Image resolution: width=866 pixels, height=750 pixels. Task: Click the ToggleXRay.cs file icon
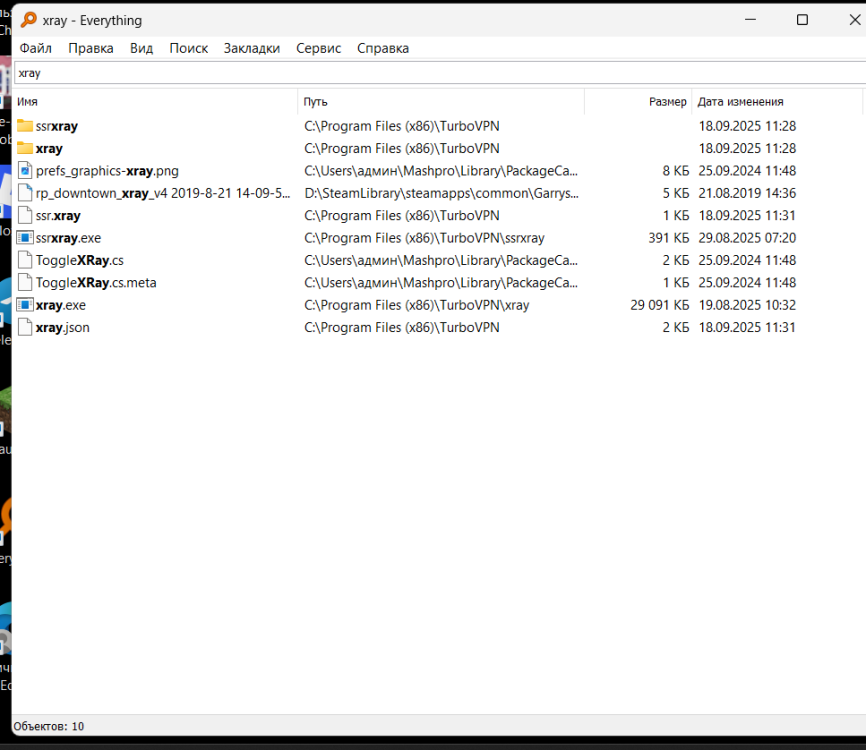click(25, 260)
